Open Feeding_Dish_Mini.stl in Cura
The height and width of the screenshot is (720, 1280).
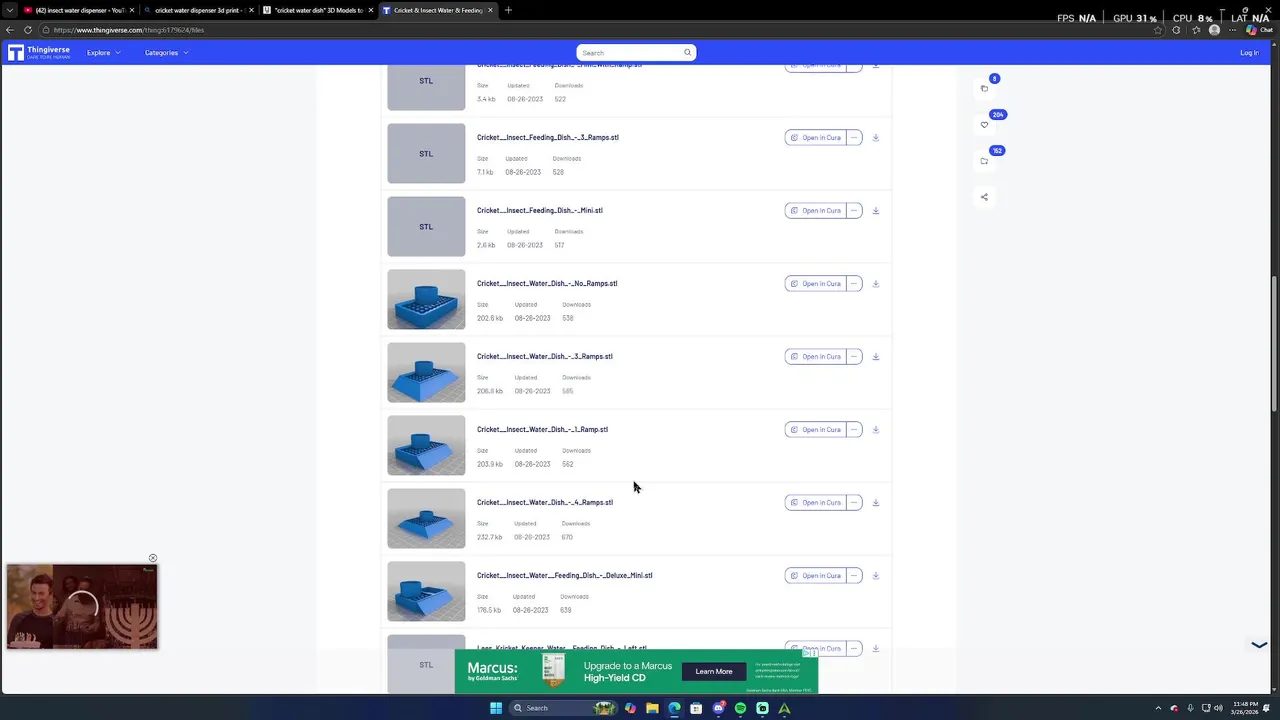[x=815, y=211]
